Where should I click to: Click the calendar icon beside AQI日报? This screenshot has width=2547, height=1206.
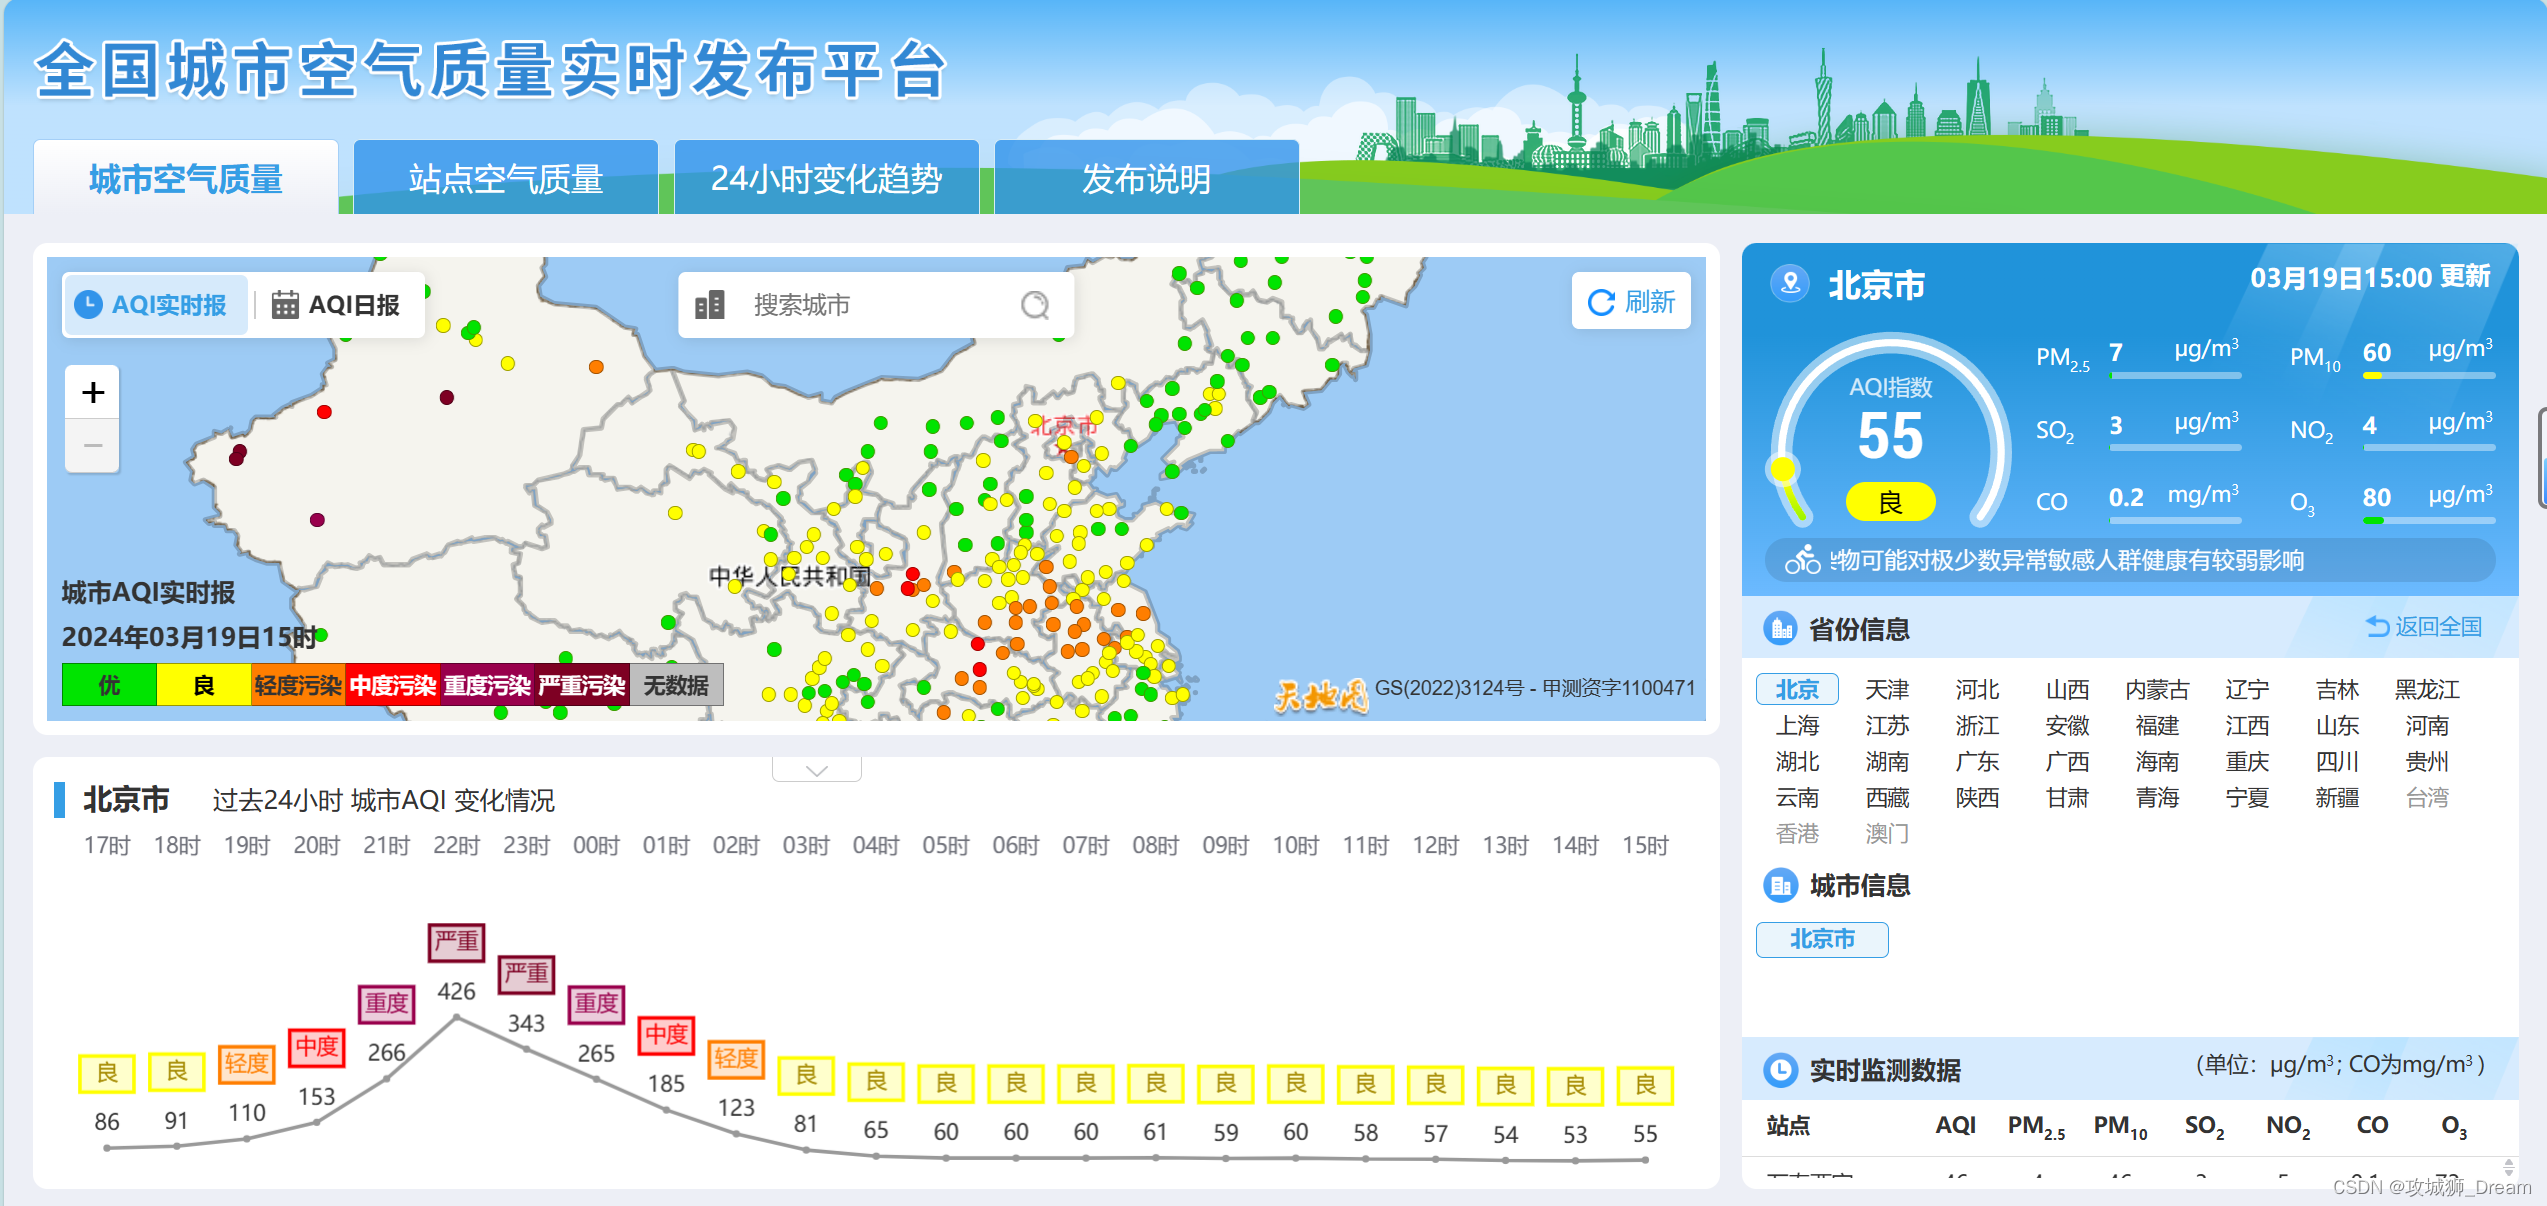click(285, 304)
